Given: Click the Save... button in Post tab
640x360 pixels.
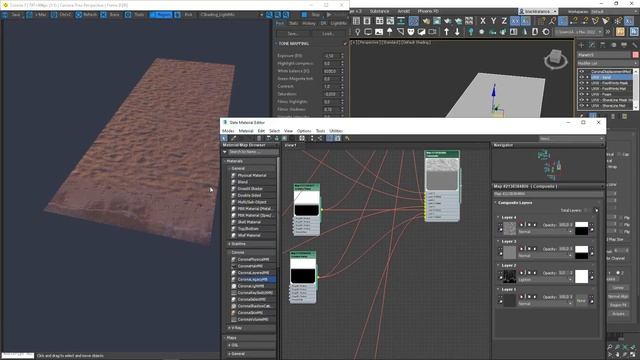Looking at the screenshot, I should click(293, 34).
